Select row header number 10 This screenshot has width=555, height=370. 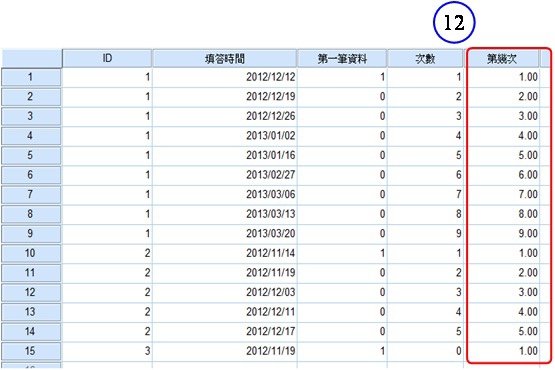(x=31, y=253)
